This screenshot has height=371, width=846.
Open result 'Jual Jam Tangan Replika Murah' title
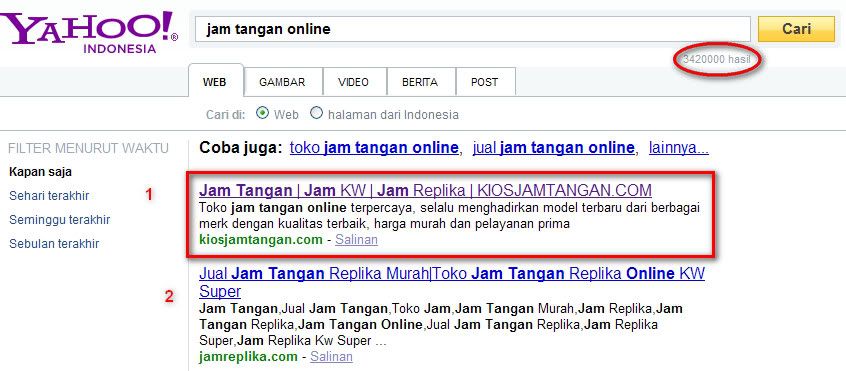[452, 283]
